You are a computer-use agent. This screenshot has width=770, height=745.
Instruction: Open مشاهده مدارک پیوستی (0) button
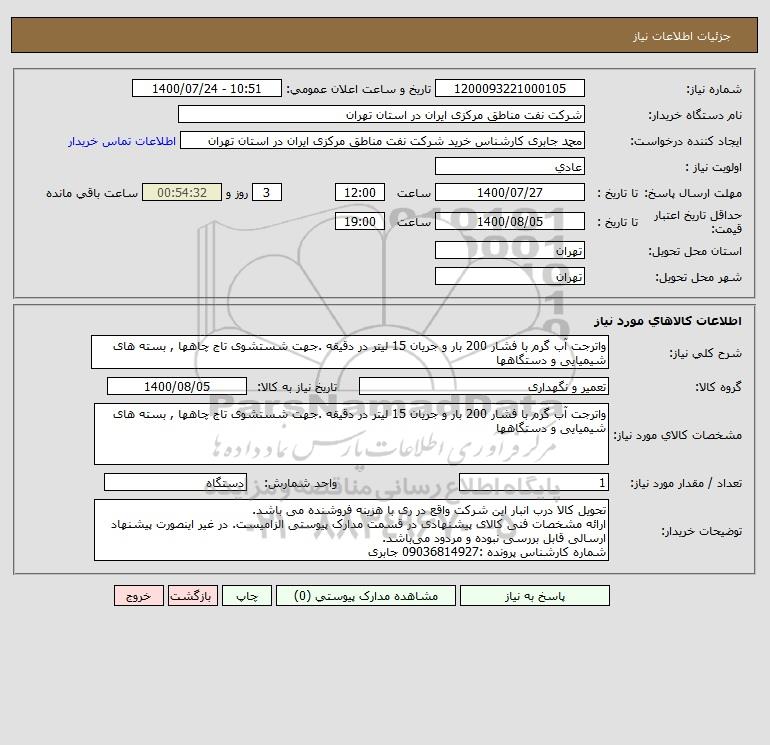(x=366, y=596)
